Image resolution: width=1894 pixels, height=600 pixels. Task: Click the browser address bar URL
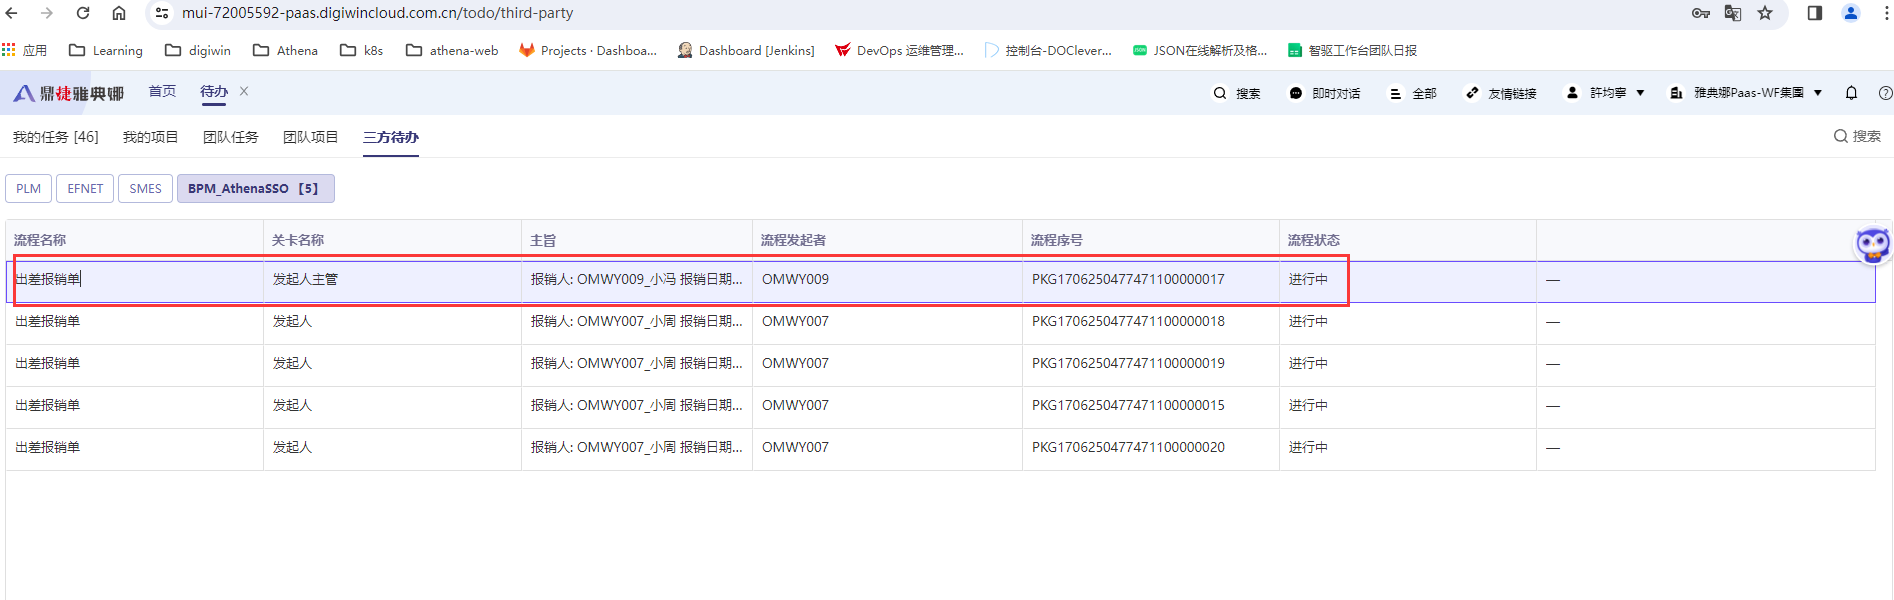[x=377, y=13]
